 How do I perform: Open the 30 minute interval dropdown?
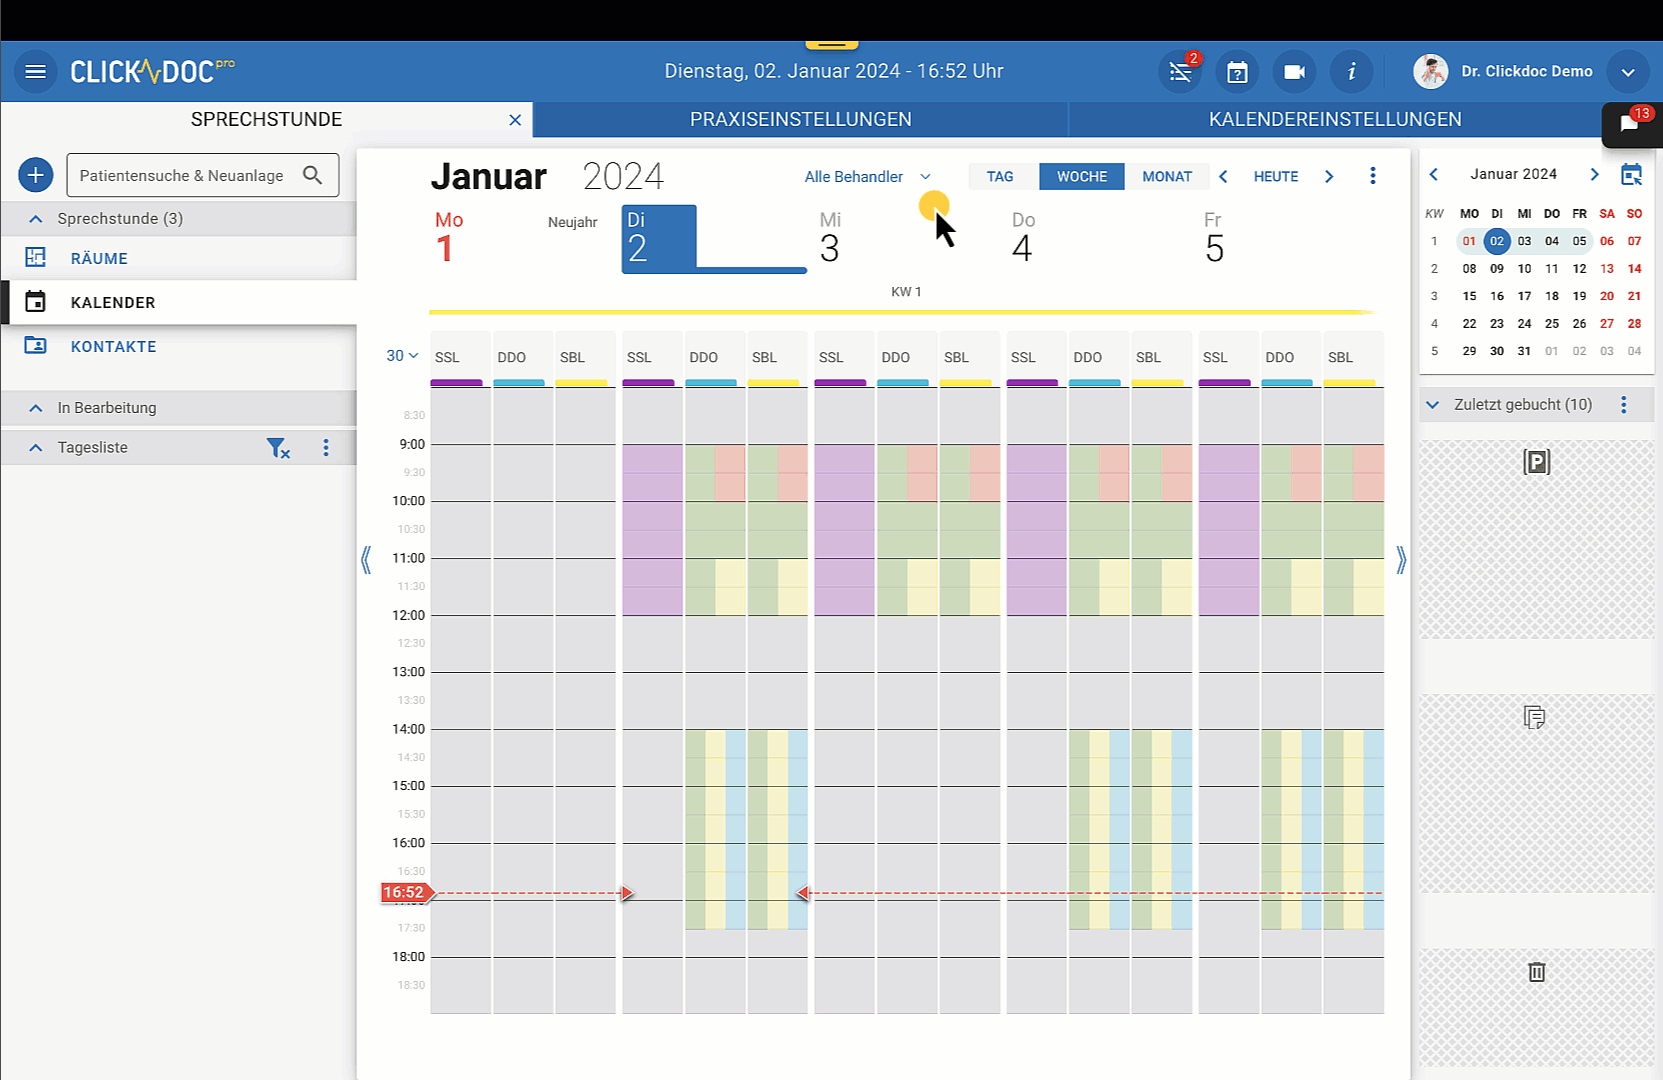402,356
